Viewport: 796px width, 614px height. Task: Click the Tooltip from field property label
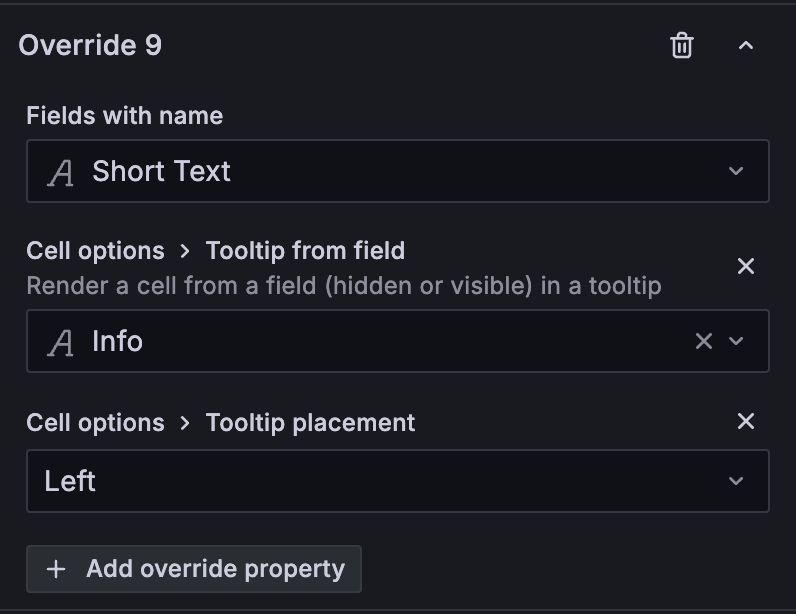305,250
